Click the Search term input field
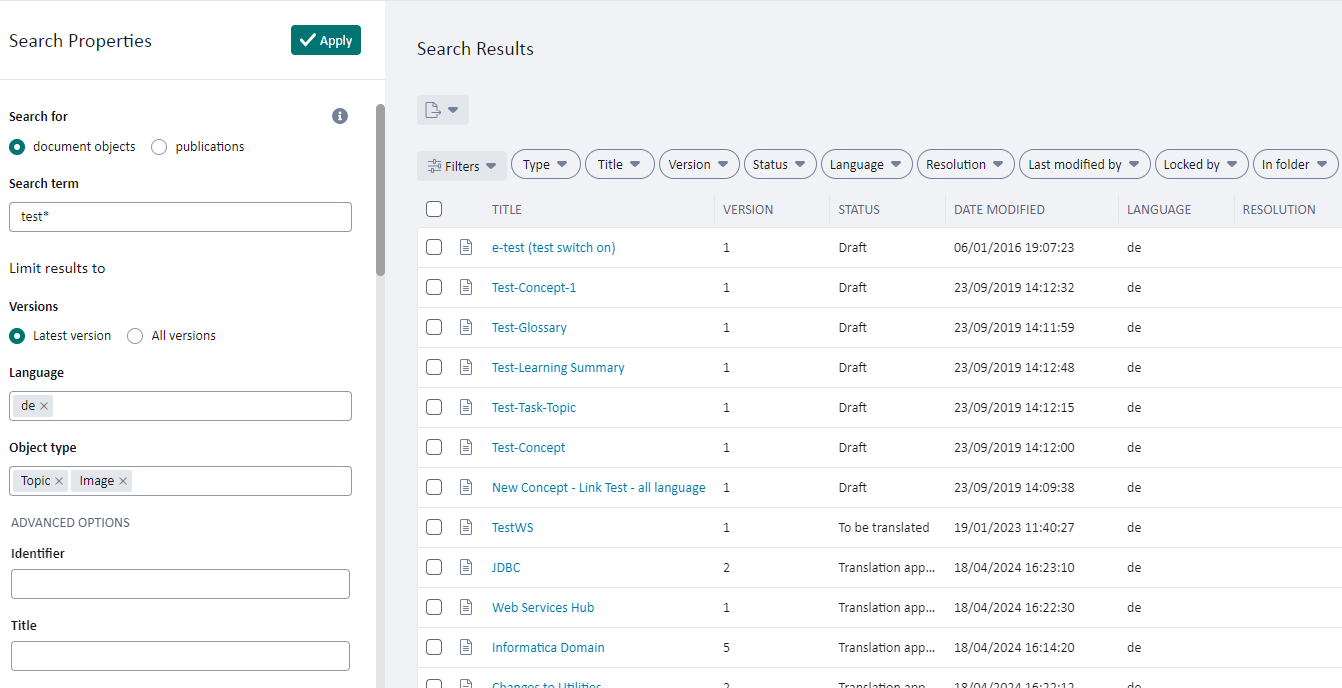Screen dimensions: 1342x688 pyautogui.click(x=181, y=217)
